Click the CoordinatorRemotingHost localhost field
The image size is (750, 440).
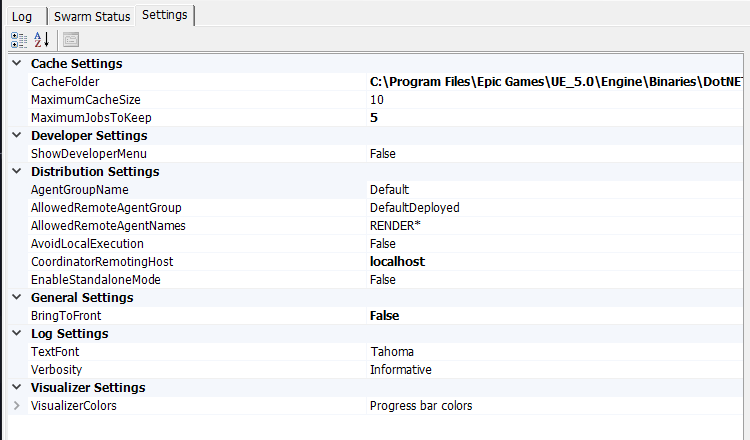pyautogui.click(x=397, y=262)
